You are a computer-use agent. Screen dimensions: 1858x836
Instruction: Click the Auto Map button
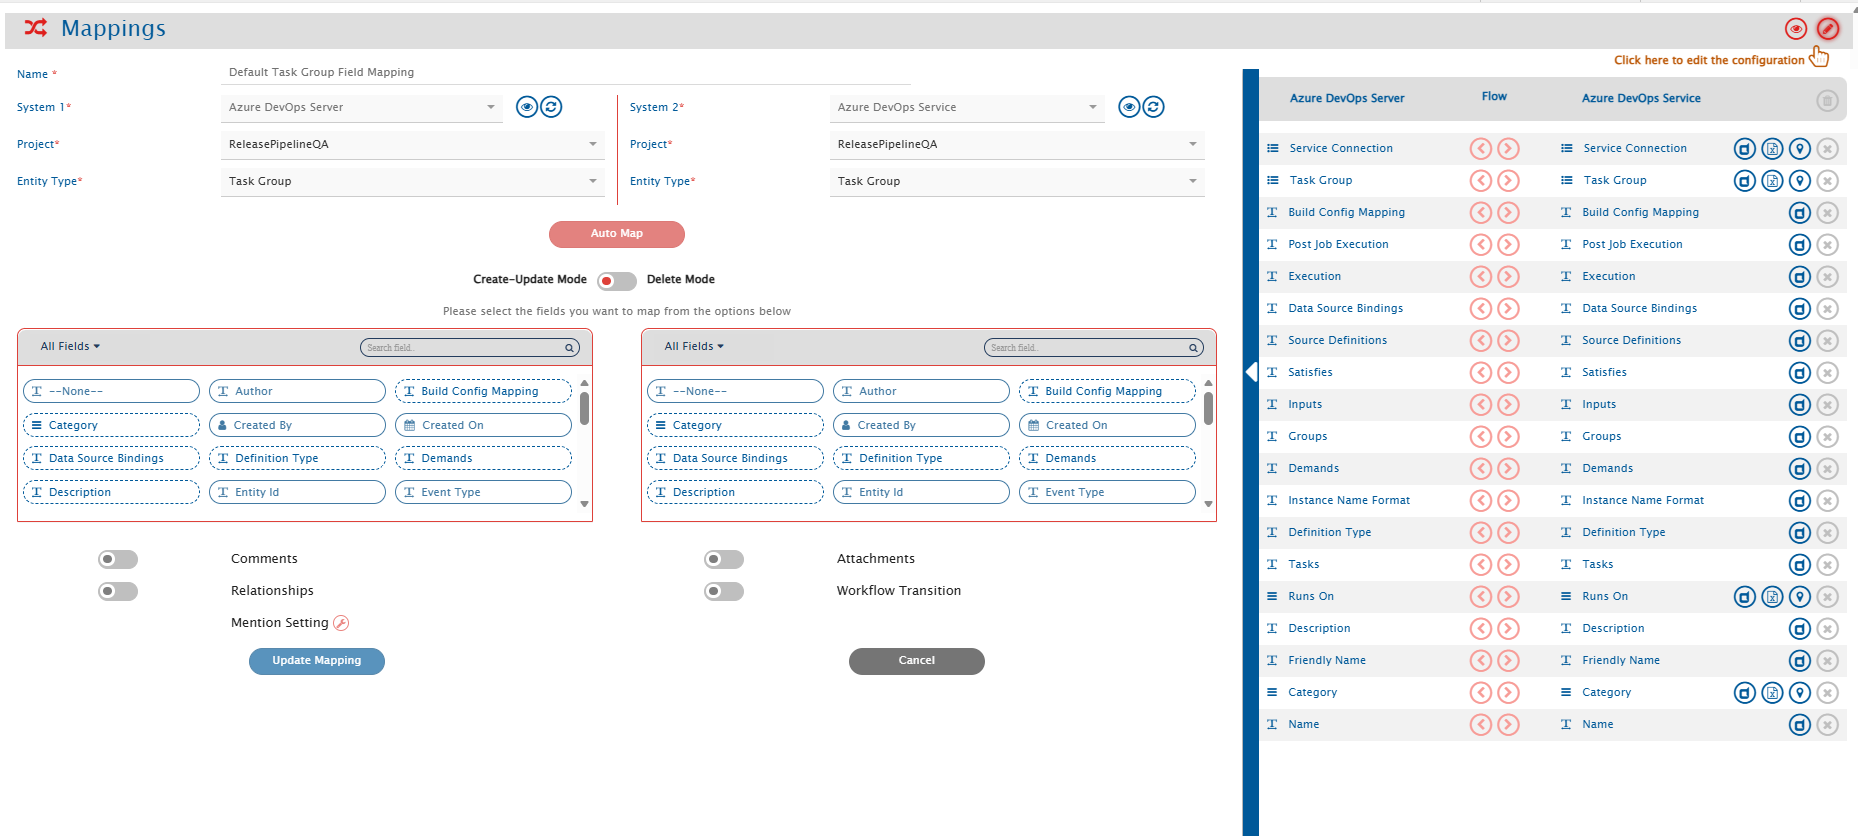pyautogui.click(x=616, y=234)
